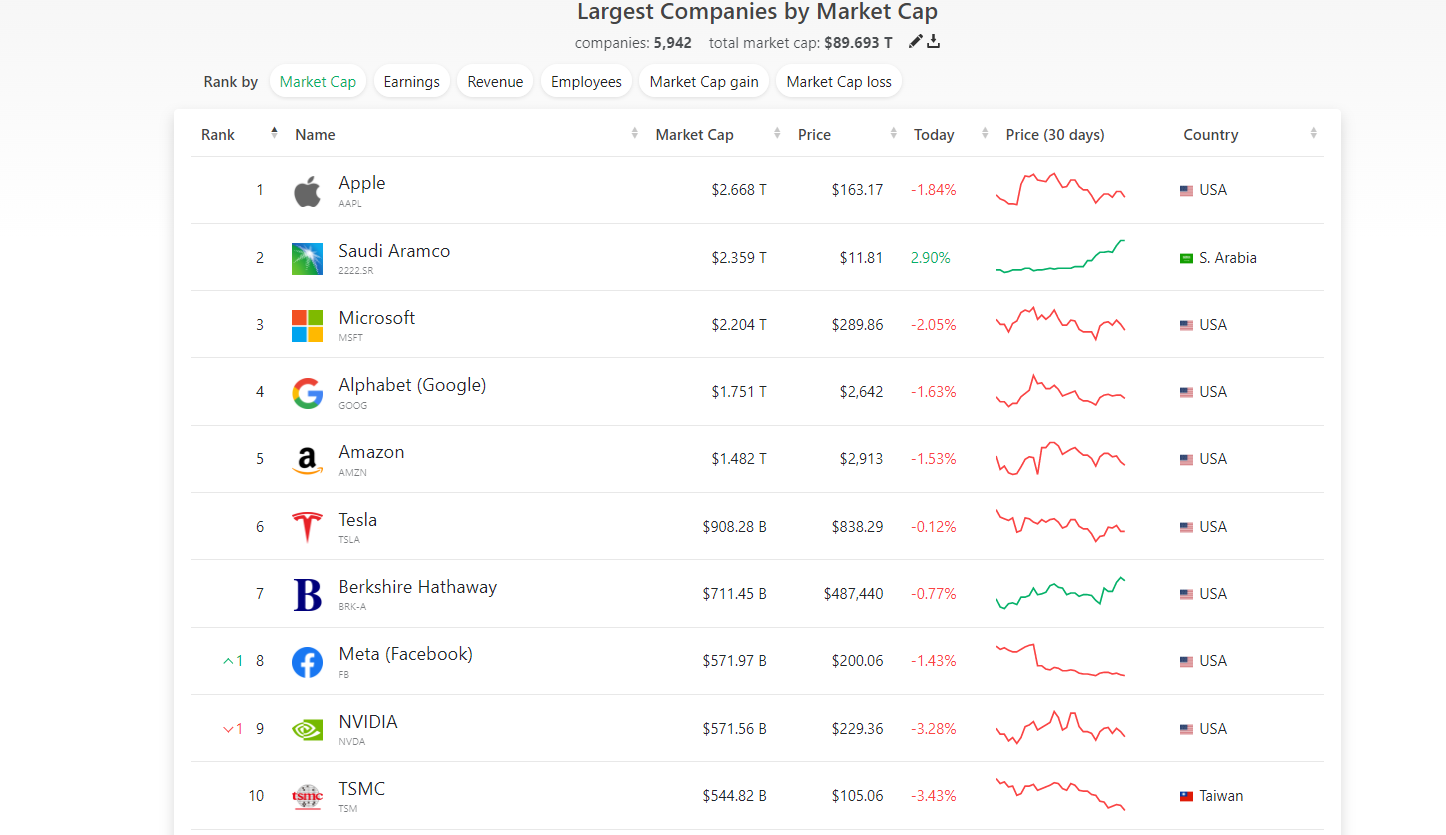1446x835 pixels.
Task: Sort table by Today column arrows
Action: click(x=985, y=133)
